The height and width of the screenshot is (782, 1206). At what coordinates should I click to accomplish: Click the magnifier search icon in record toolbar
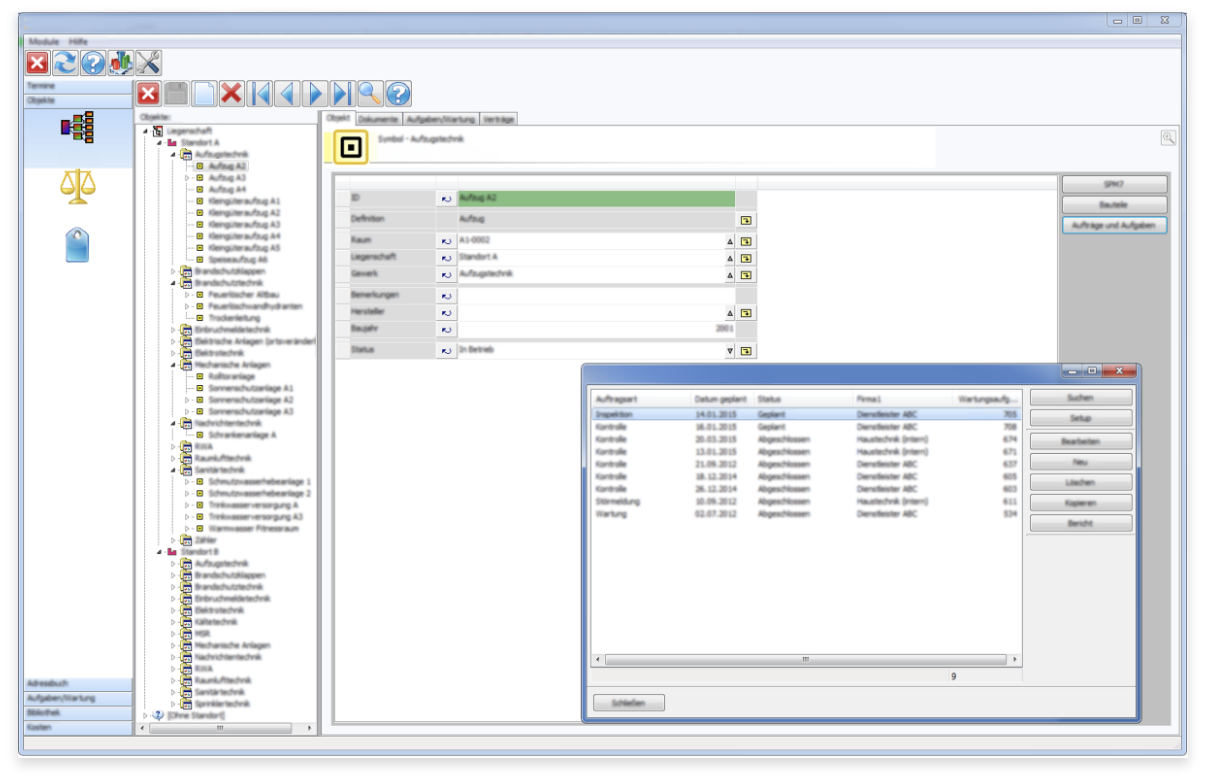(x=370, y=94)
